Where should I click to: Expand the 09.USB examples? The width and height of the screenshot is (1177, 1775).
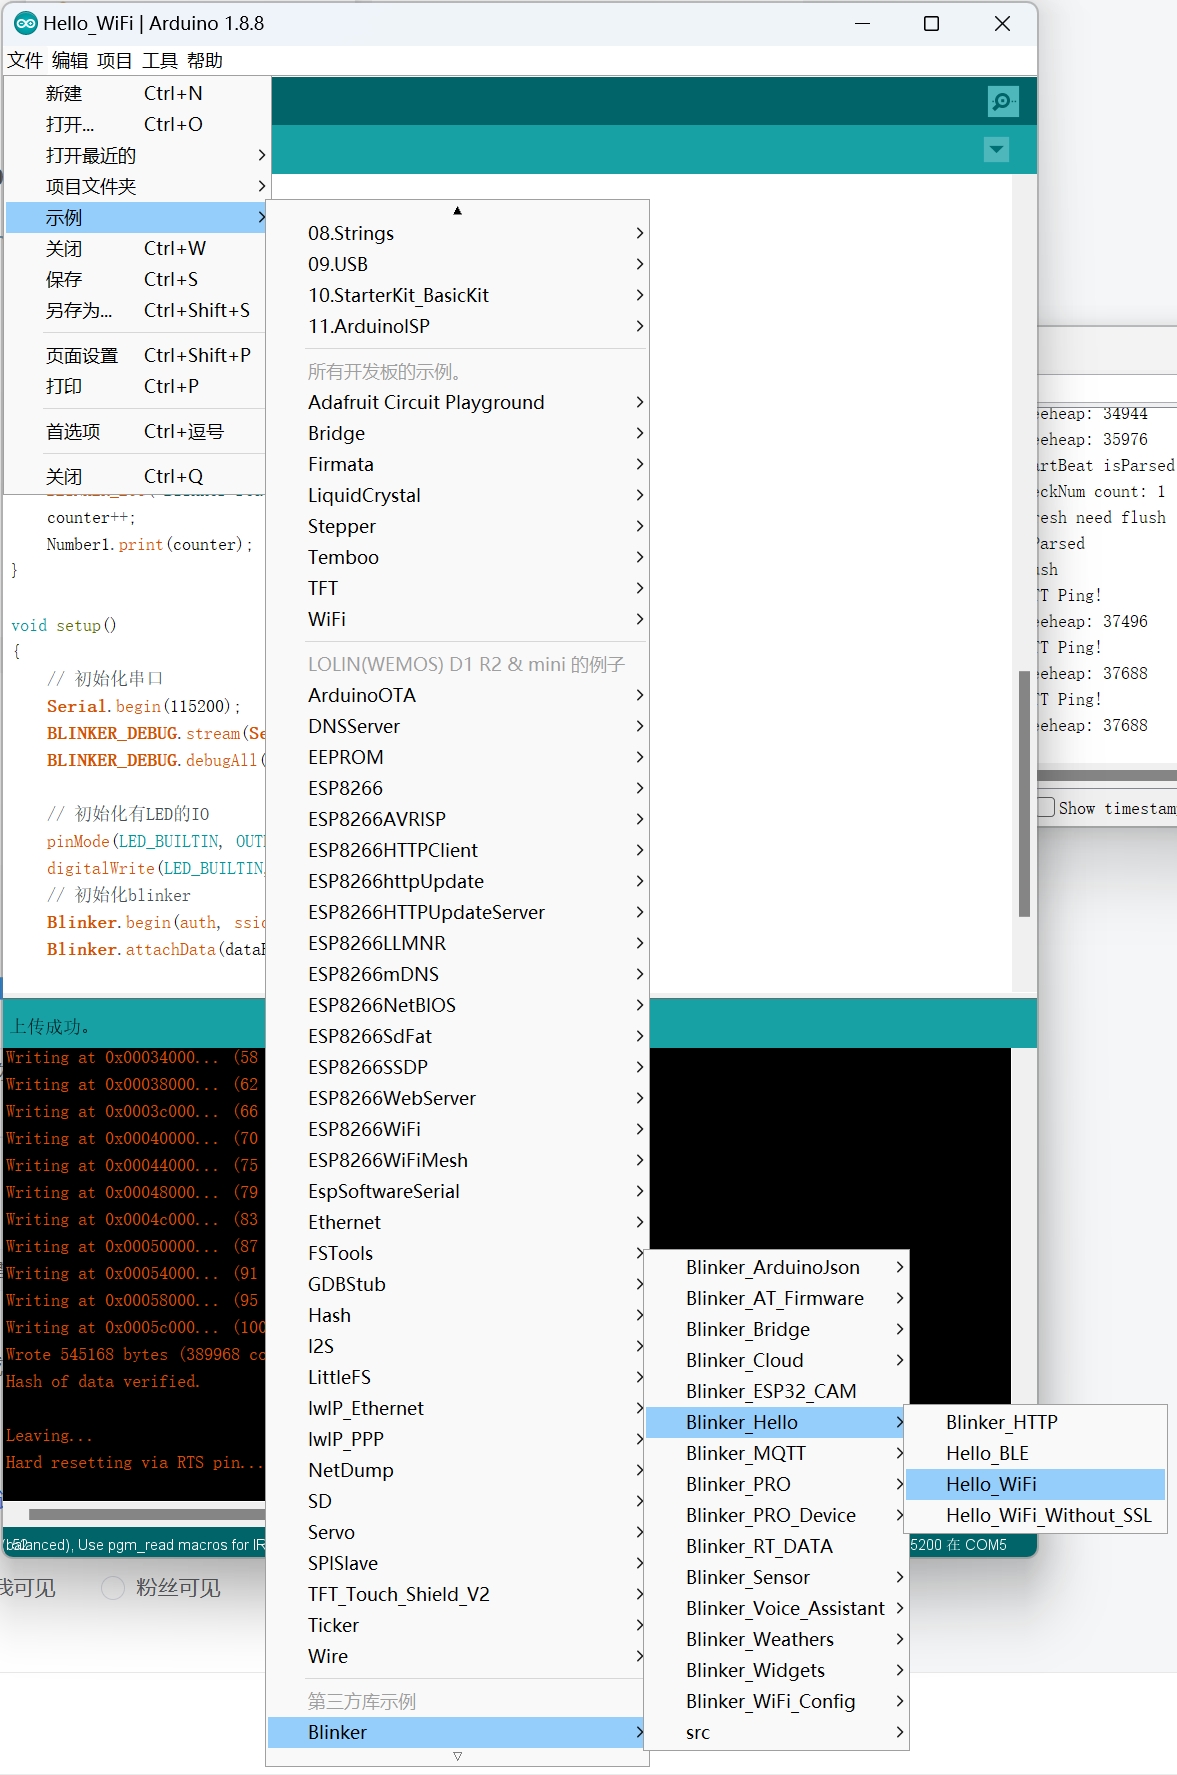pyautogui.click(x=458, y=264)
